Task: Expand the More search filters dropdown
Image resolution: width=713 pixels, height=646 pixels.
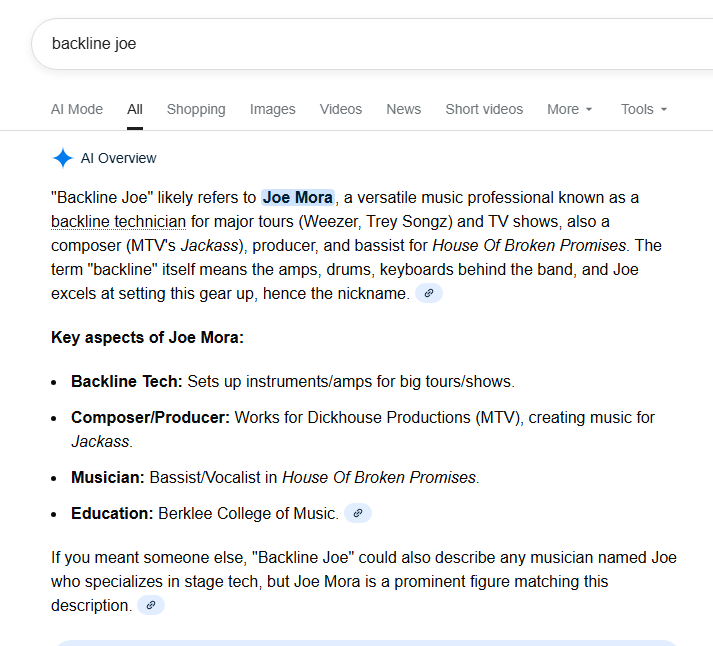Action: point(569,109)
